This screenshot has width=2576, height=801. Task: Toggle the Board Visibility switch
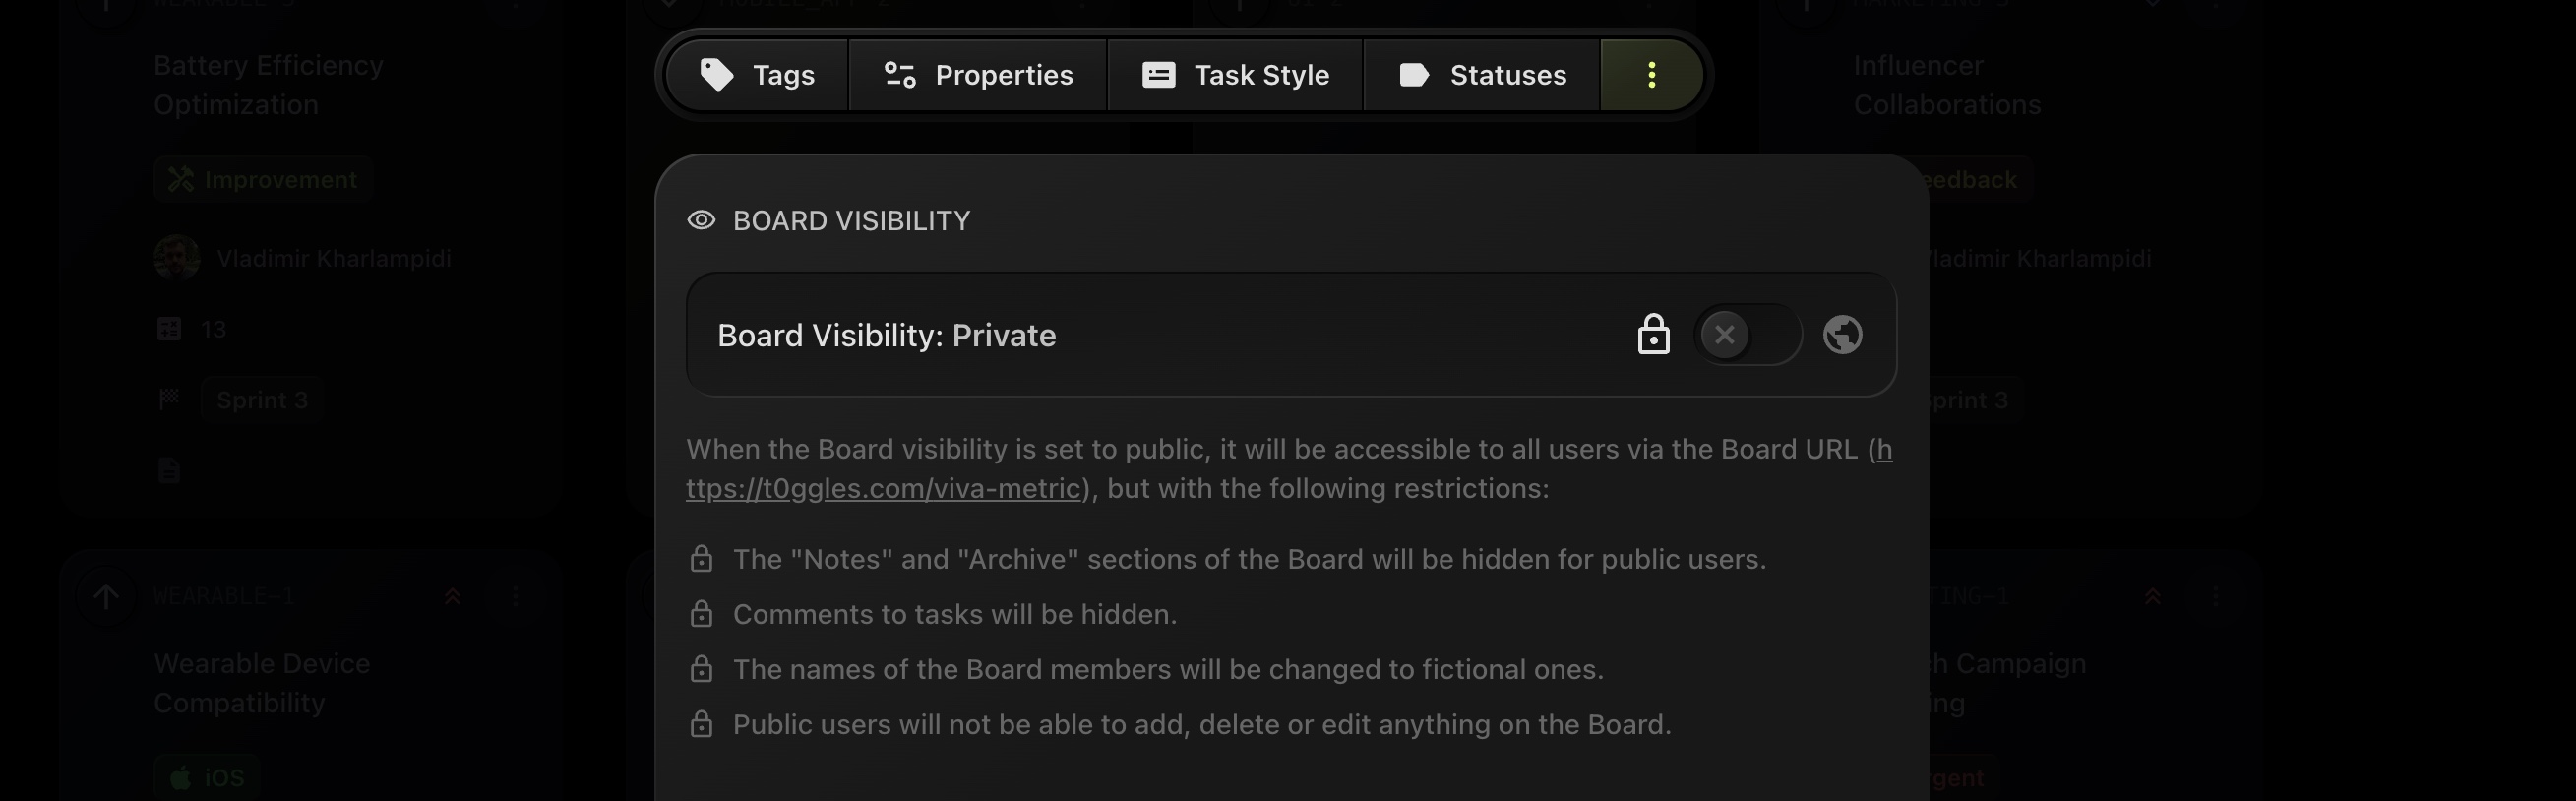[x=1746, y=335]
